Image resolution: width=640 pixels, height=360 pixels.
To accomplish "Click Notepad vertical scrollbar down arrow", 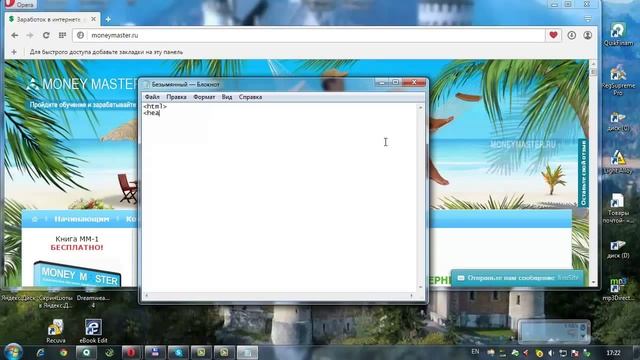I will pos(420,287).
